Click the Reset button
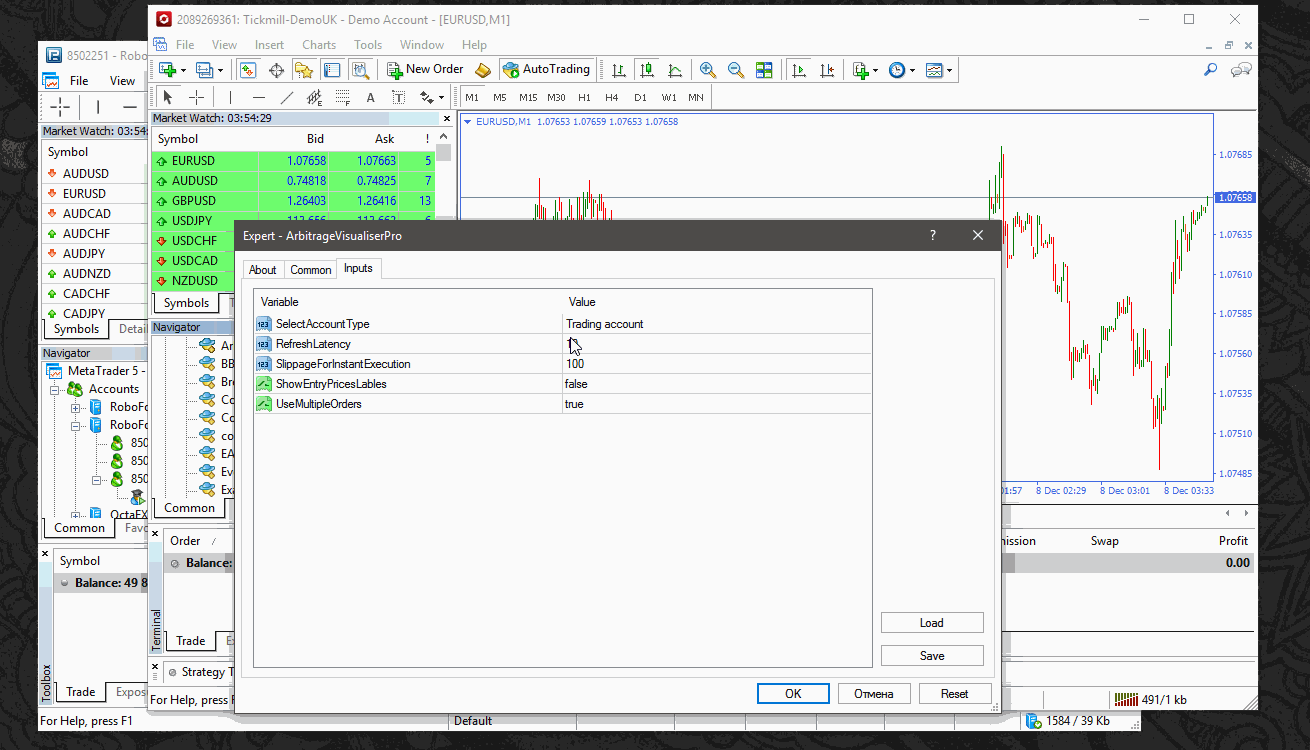Image resolution: width=1310 pixels, height=750 pixels. tap(955, 693)
